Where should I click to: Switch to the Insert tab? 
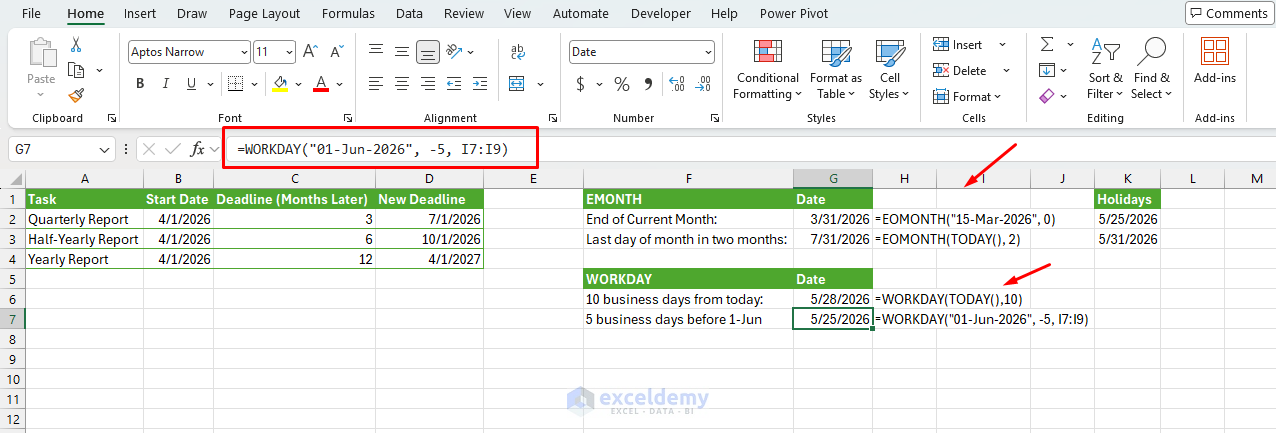pos(140,13)
